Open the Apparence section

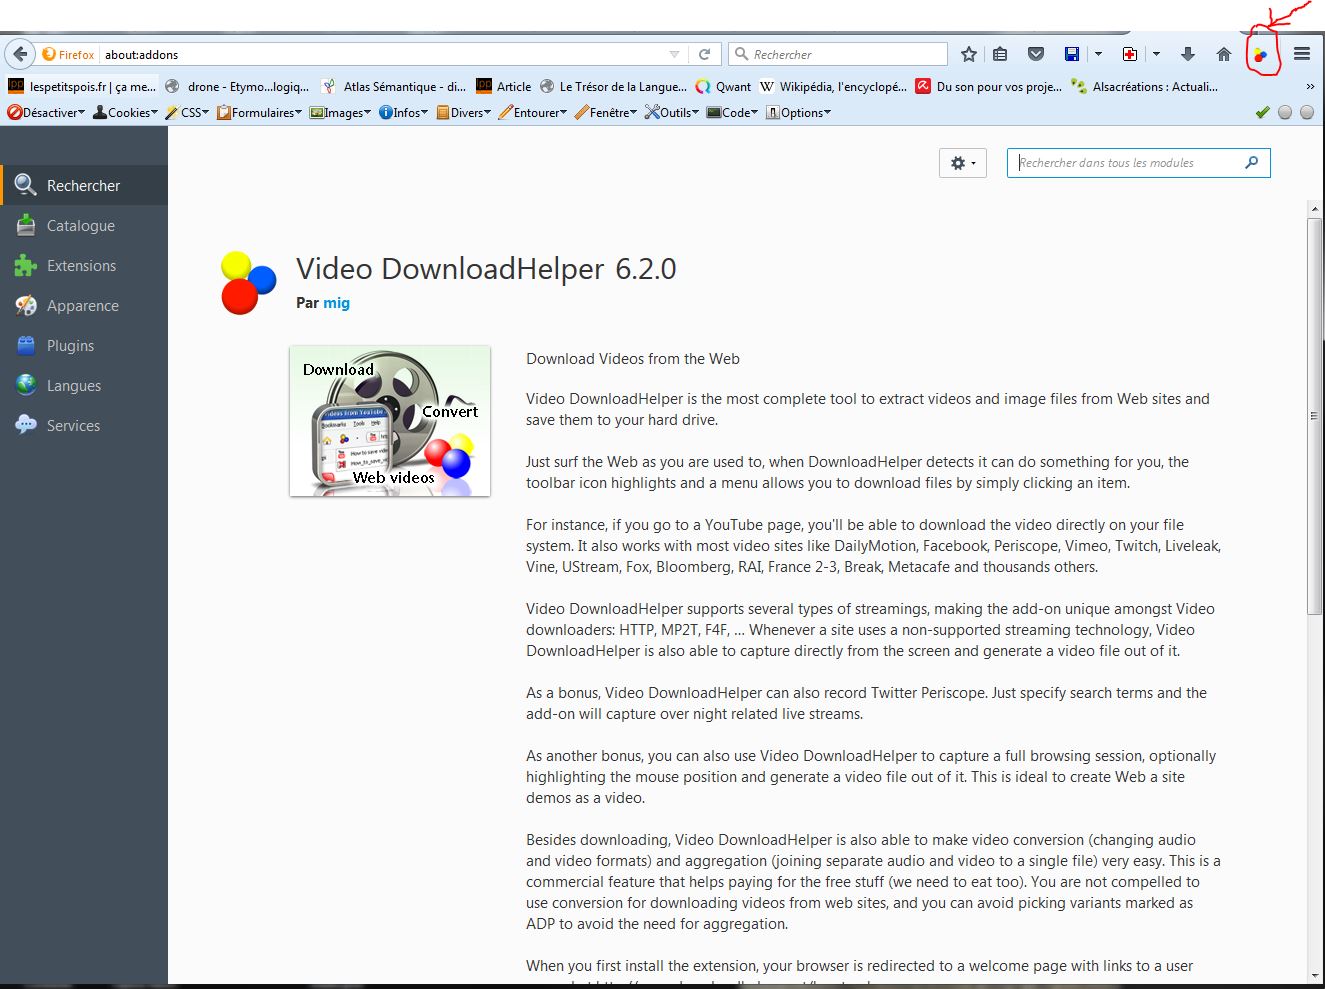[x=82, y=306]
